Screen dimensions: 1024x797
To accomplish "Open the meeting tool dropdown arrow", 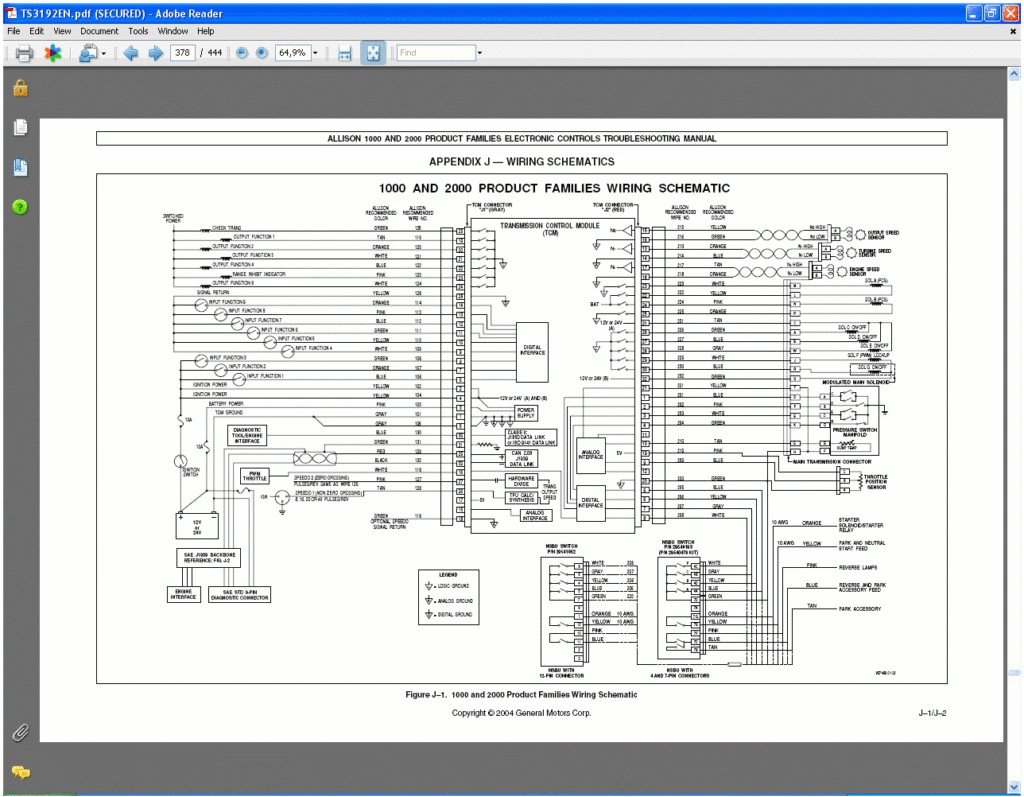I will pyautogui.click(x=103, y=53).
